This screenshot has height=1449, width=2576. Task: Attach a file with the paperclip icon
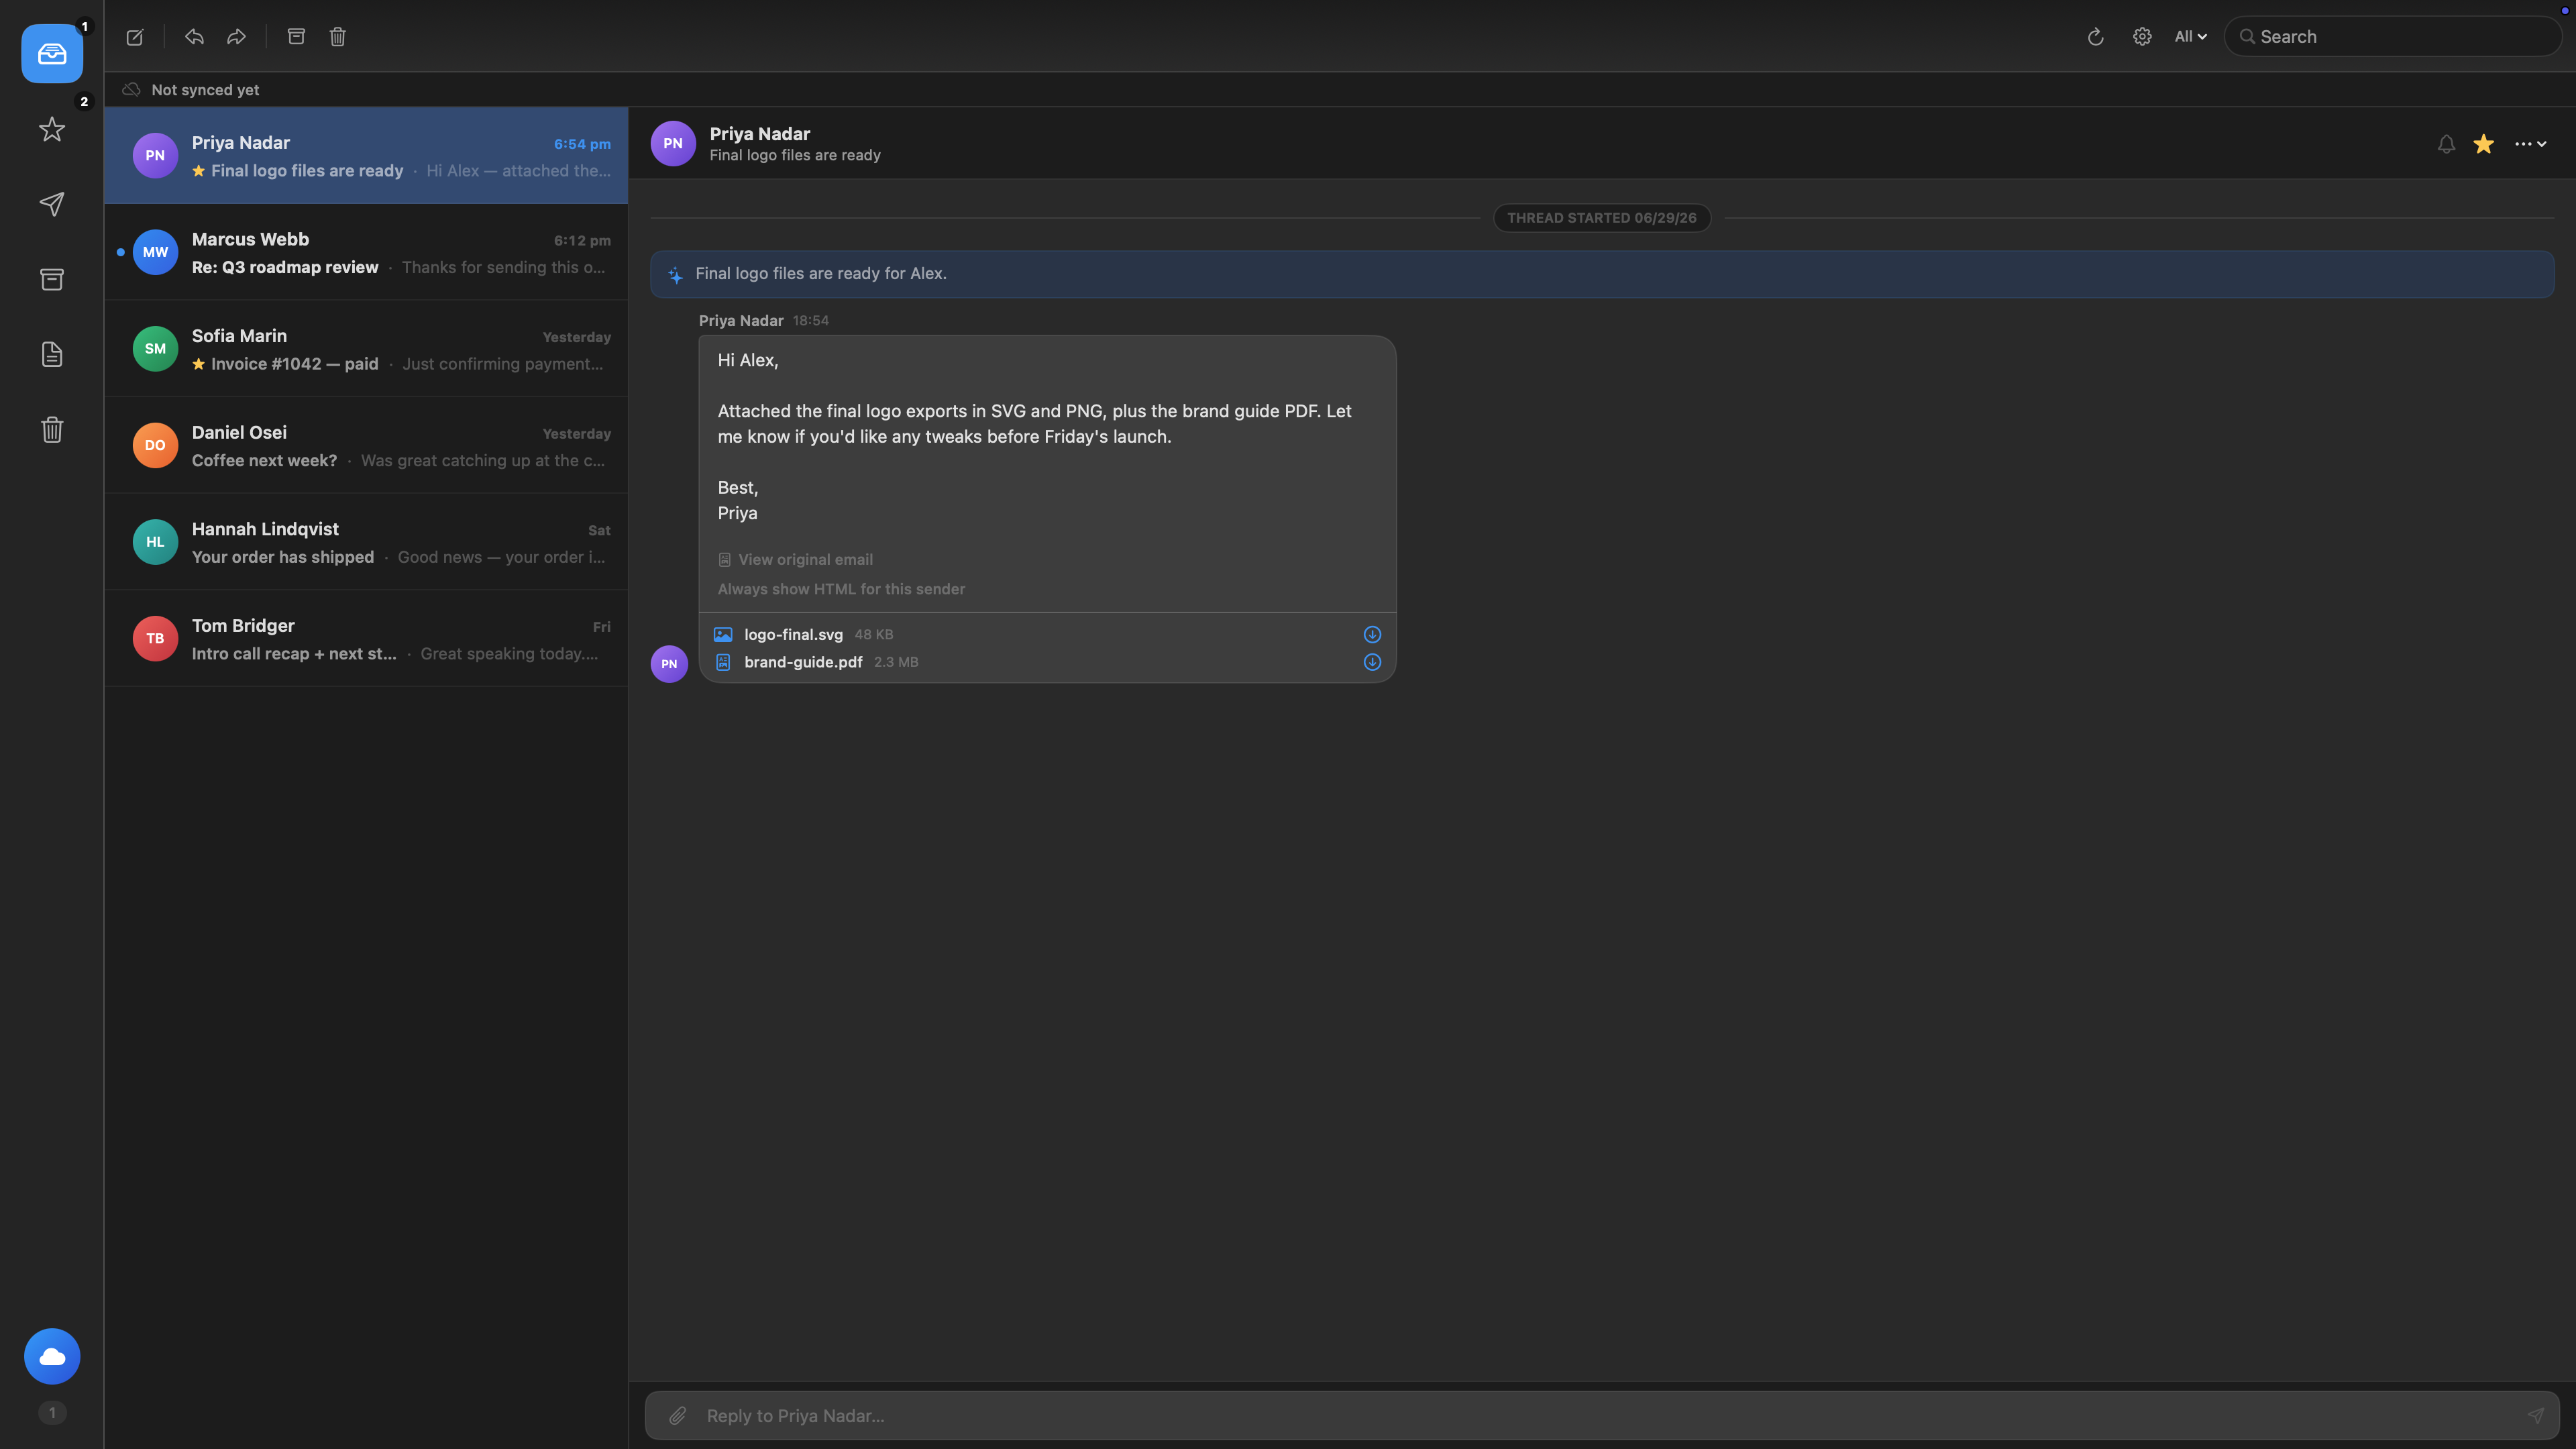[677, 1416]
